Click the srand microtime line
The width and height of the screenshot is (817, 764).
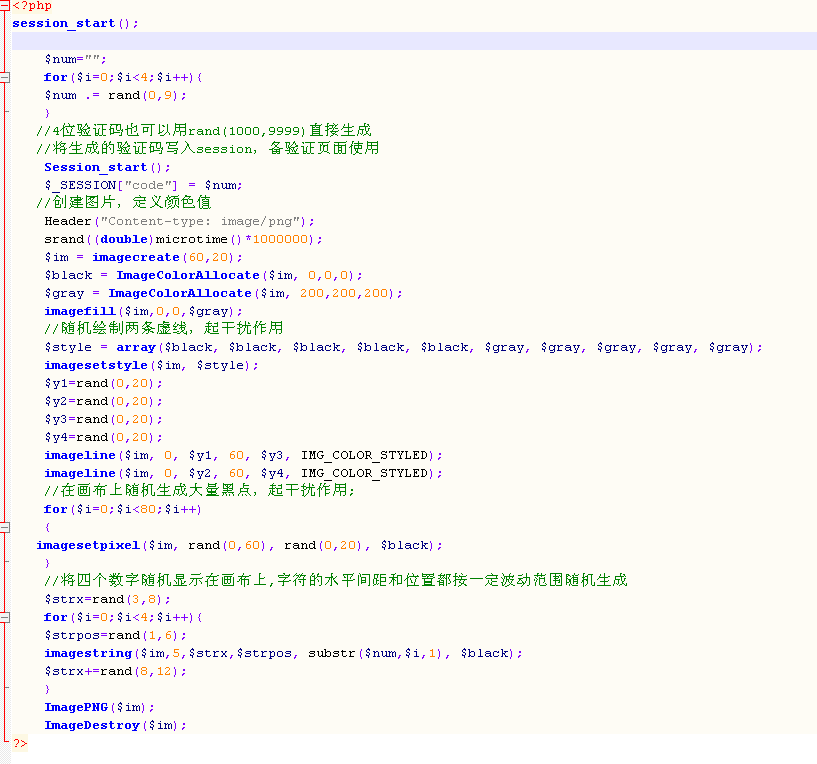pos(183,239)
